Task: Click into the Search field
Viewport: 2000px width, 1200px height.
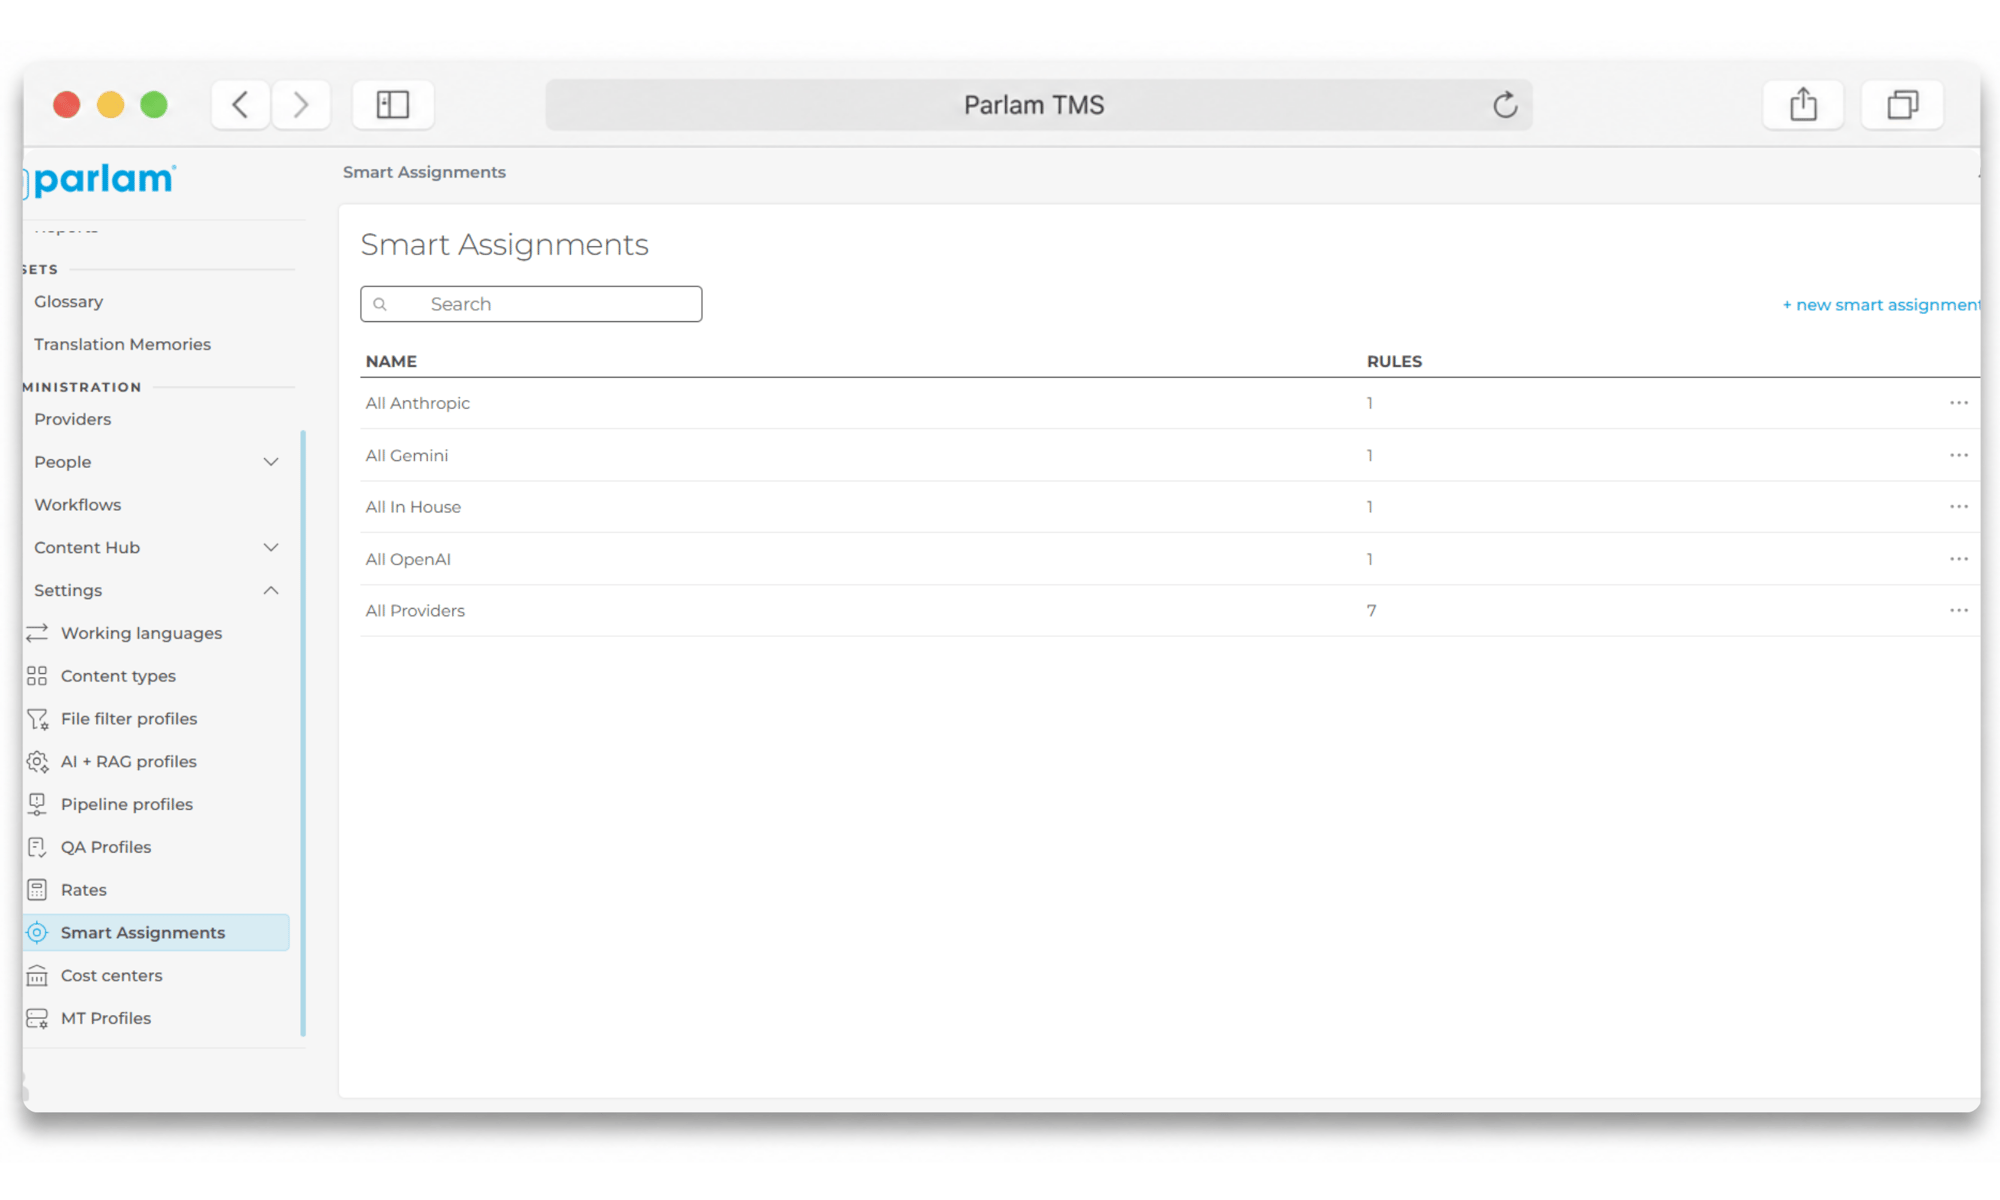Action: click(531, 304)
